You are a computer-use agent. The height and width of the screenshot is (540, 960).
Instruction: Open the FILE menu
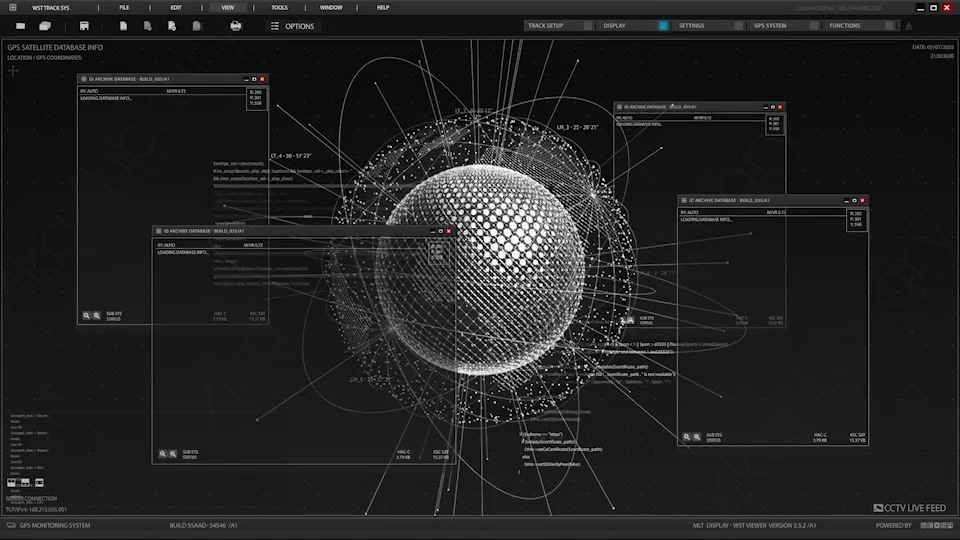pos(124,8)
